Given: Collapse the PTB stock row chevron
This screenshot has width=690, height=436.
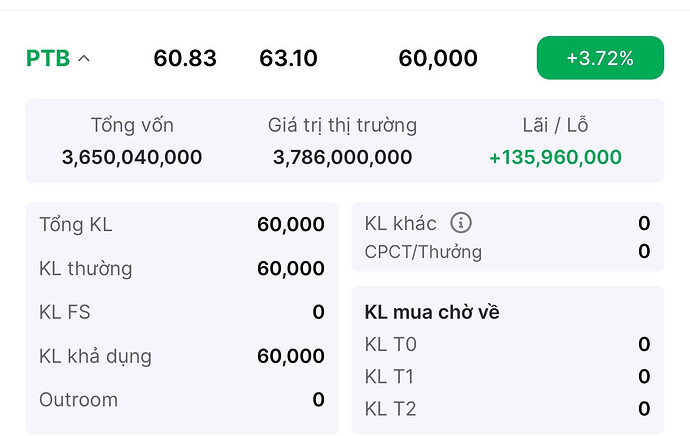Looking at the screenshot, I should click(84, 59).
